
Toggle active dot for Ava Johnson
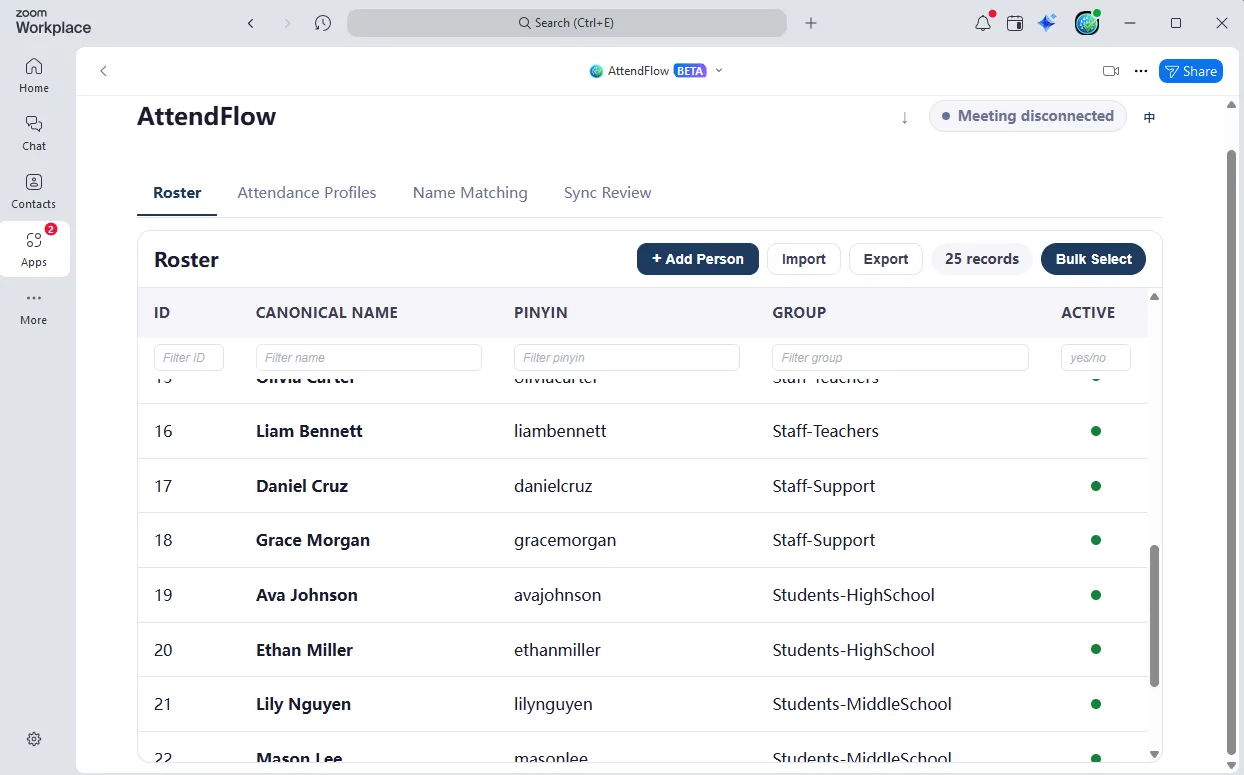(x=1096, y=595)
